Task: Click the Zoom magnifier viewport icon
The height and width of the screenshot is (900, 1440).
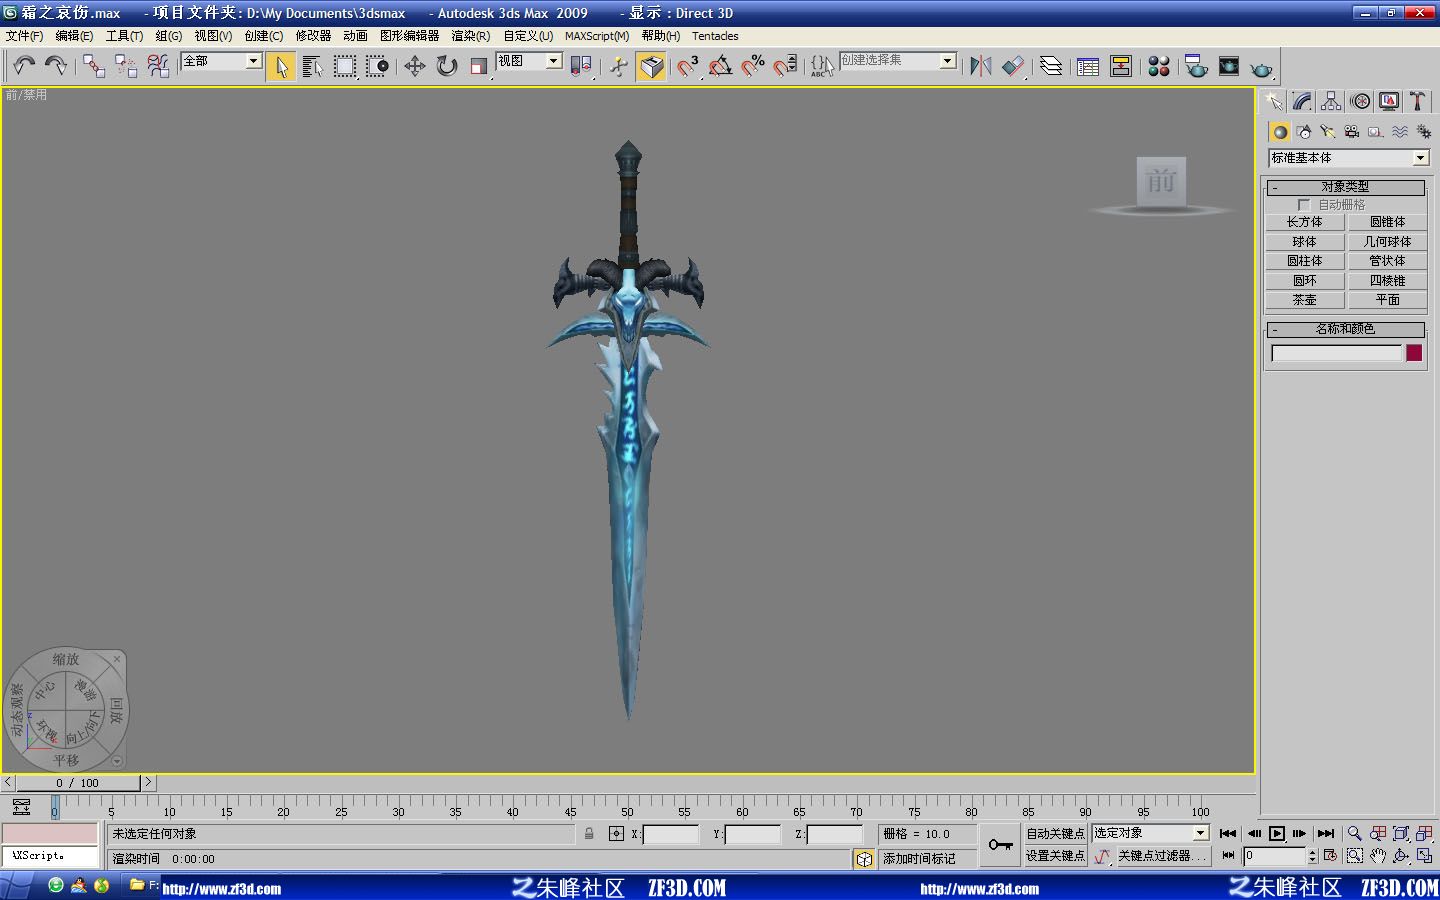Action: [x=1354, y=833]
